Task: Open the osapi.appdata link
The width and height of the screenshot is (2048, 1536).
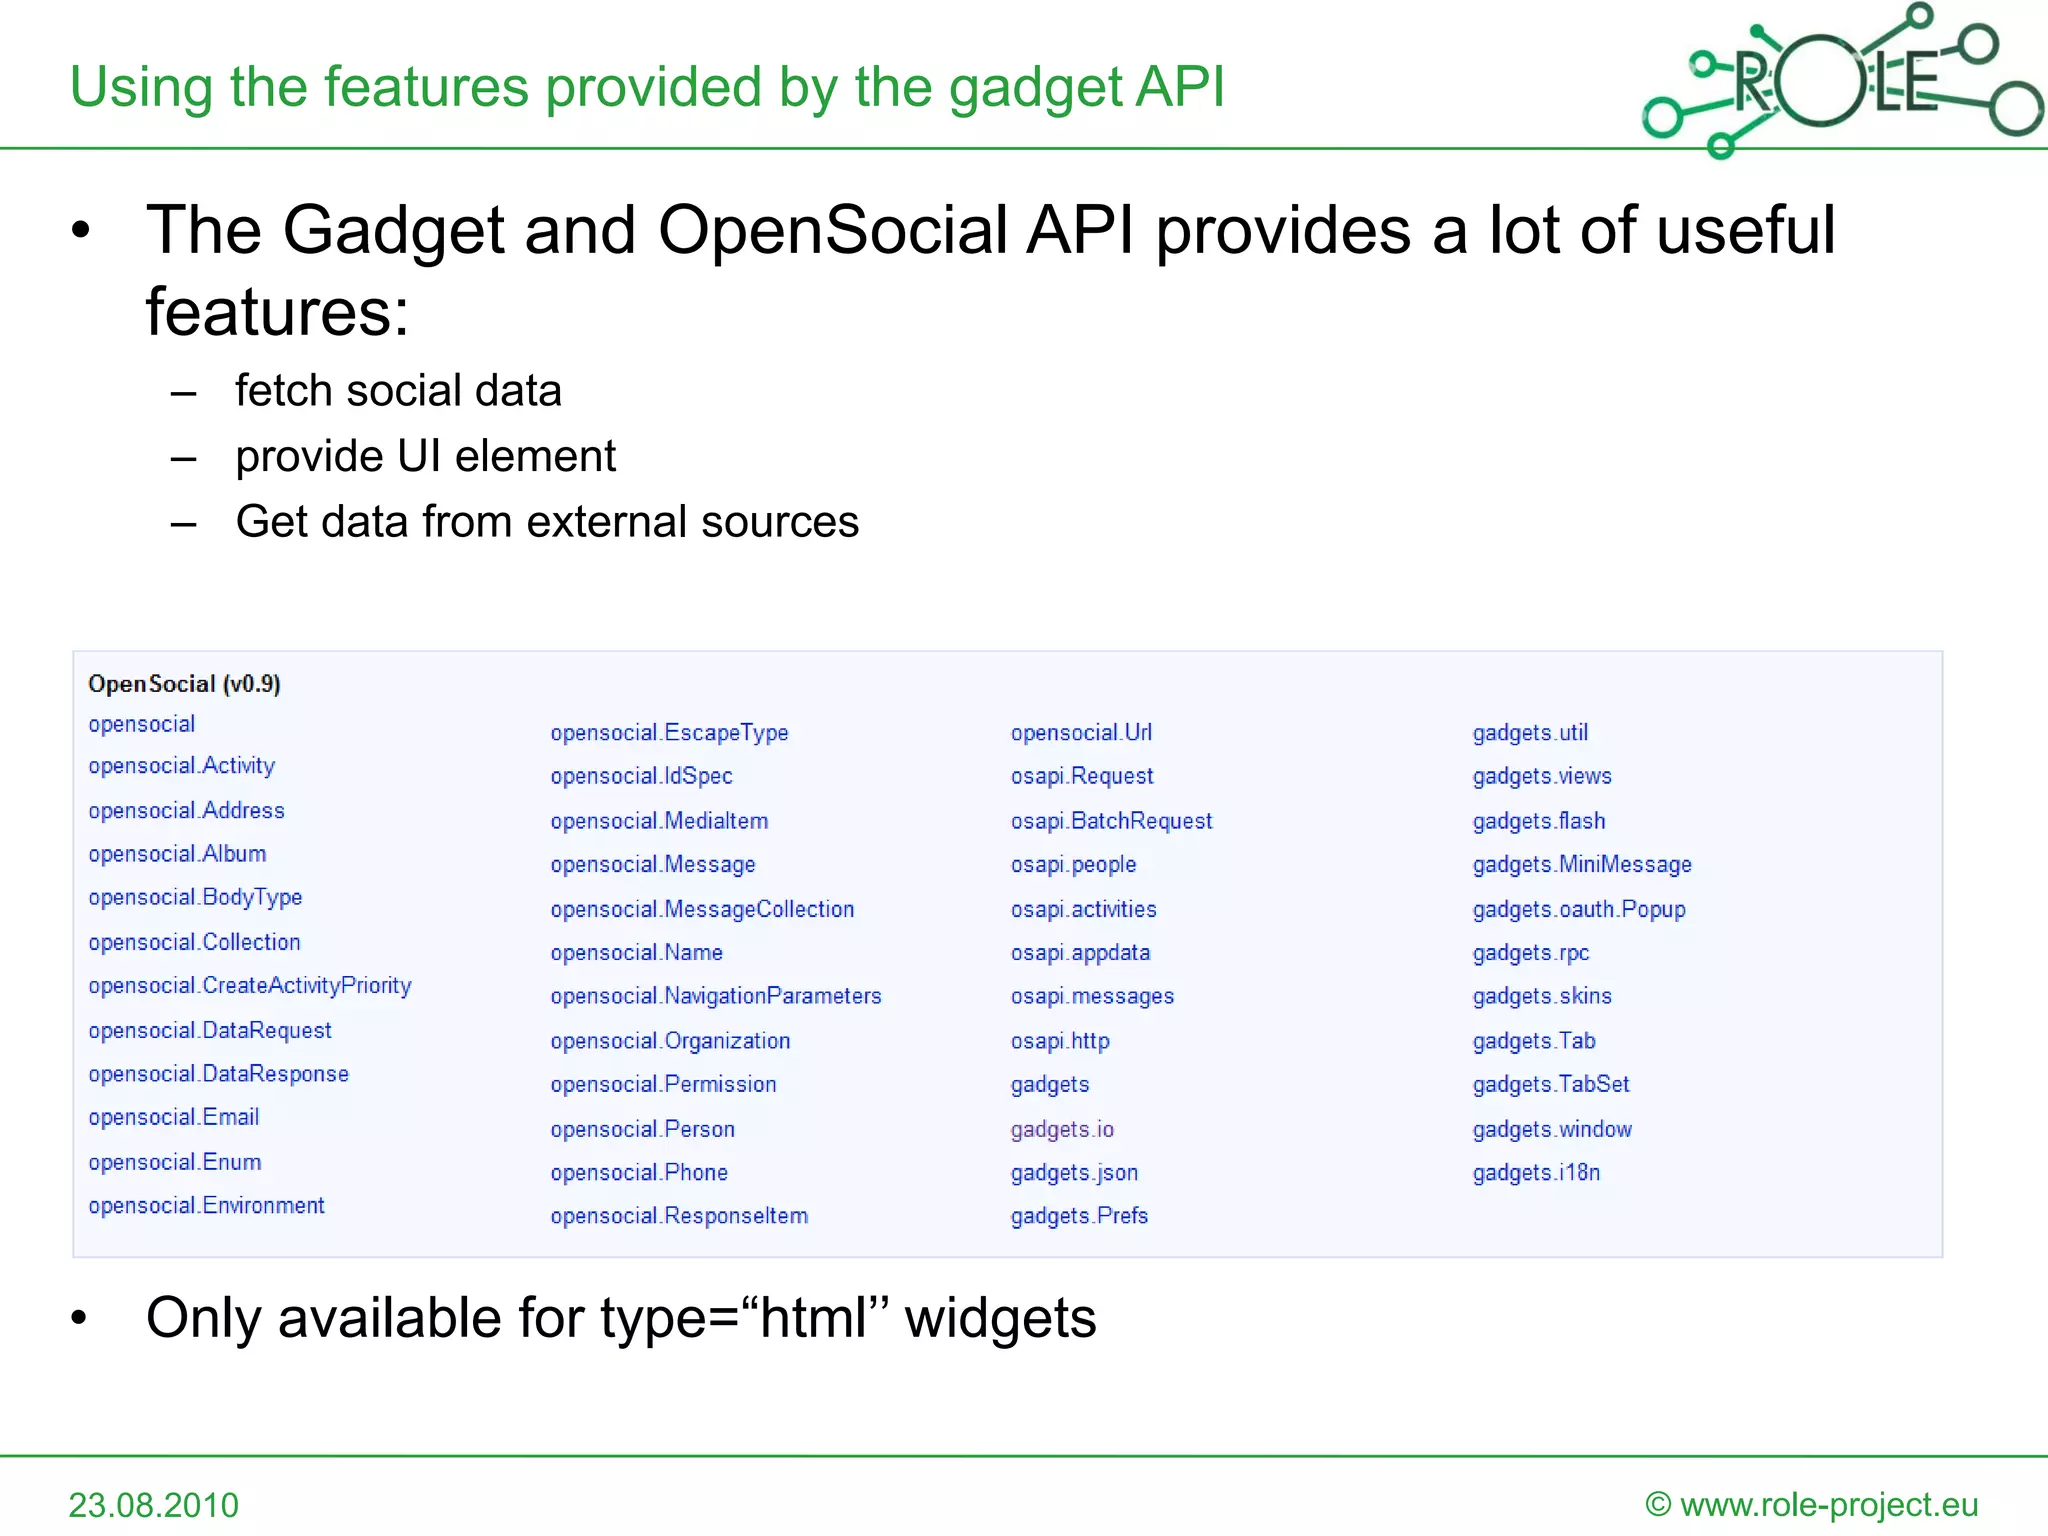Action: (x=1080, y=953)
